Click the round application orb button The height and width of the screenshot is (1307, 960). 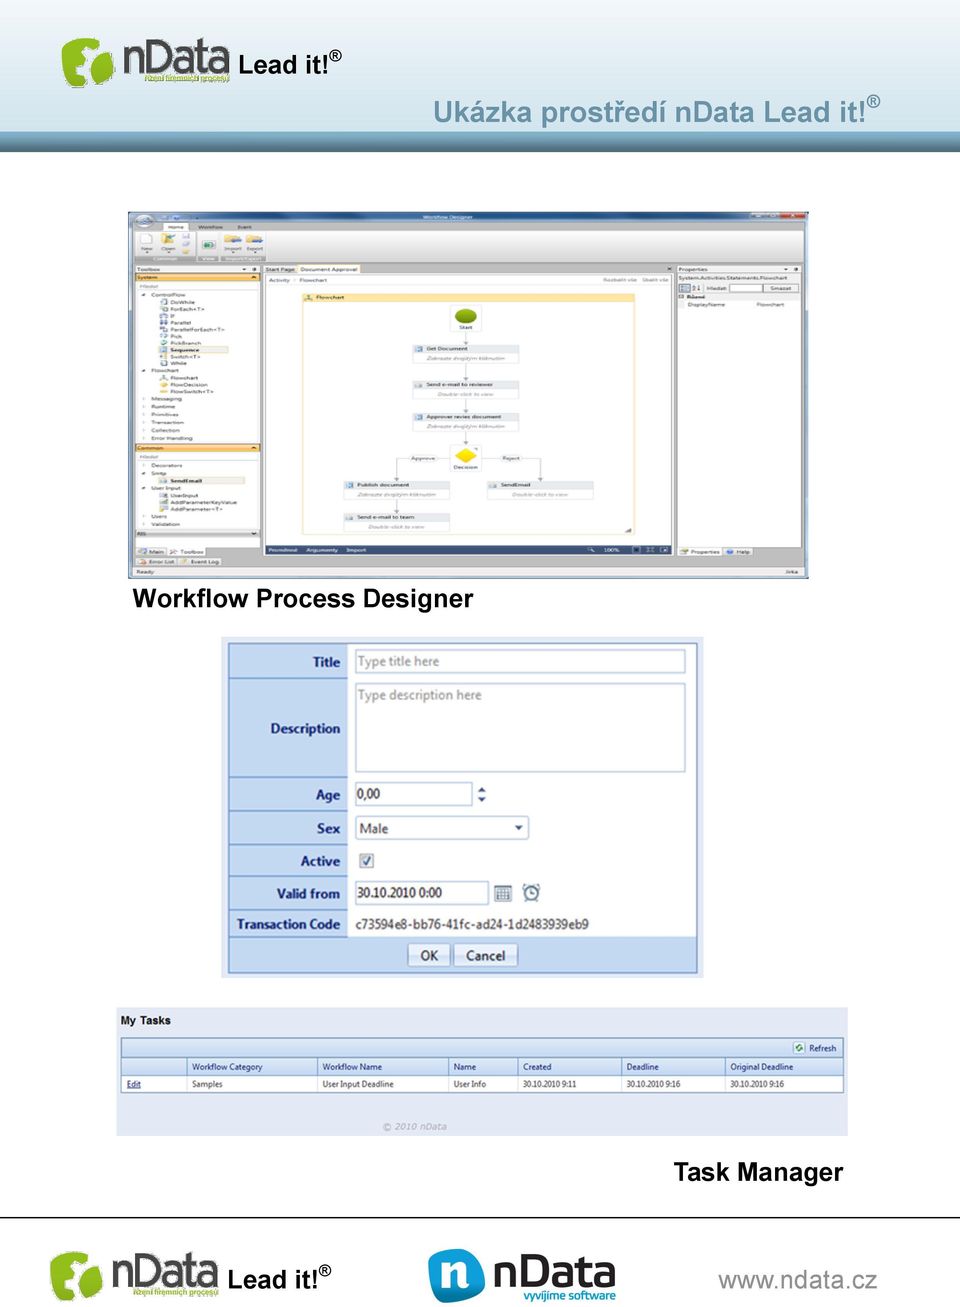tap(146, 221)
